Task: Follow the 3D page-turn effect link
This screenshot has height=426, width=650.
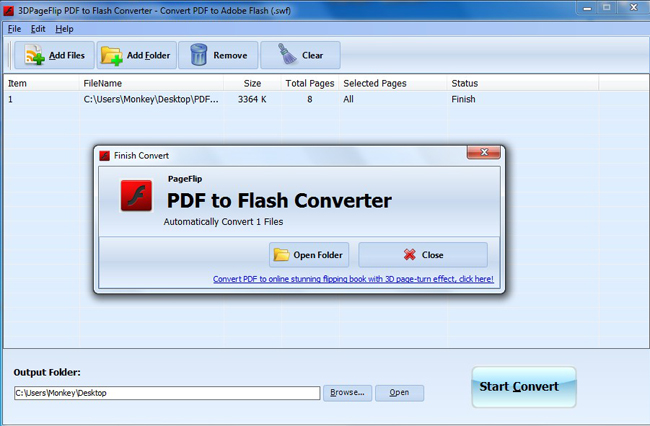Action: tap(353, 279)
